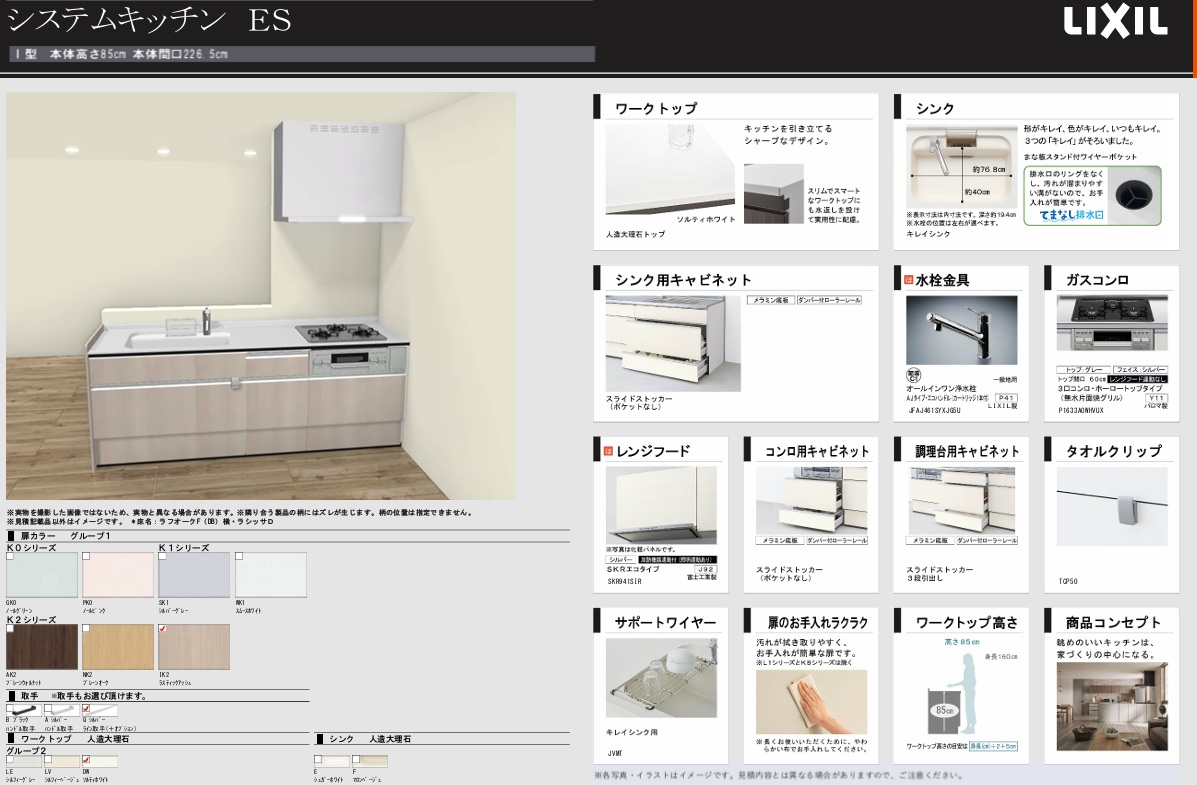Check the AK2 walnut door color box

pyautogui.click(x=10, y=628)
